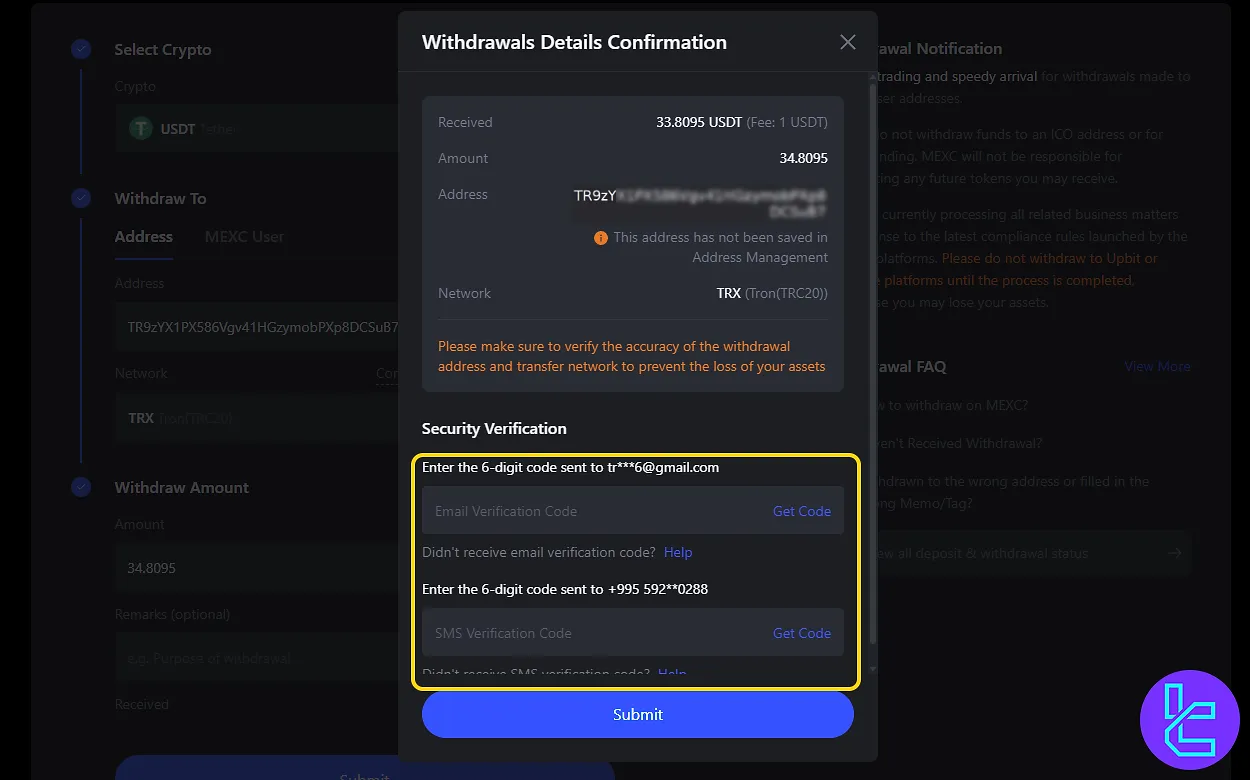Submit the withdrawal confirmation

click(638, 714)
